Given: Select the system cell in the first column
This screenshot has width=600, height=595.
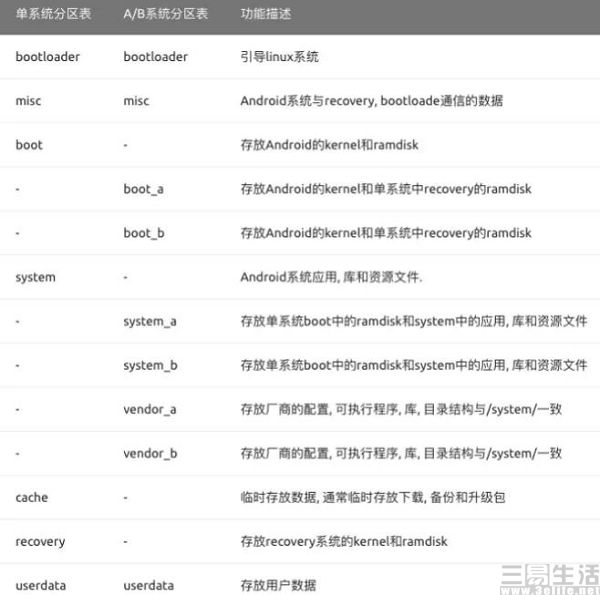Looking at the screenshot, I should (x=35, y=277).
